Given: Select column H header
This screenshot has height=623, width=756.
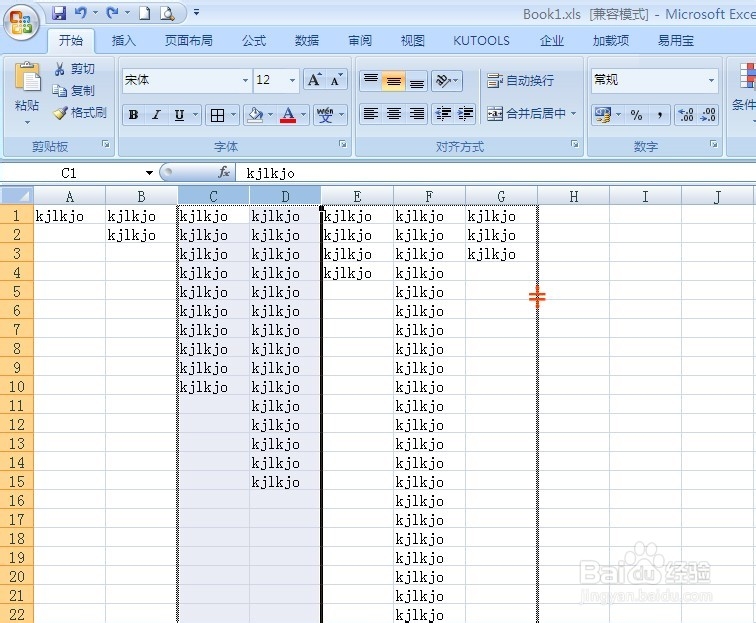Looking at the screenshot, I should 573,196.
